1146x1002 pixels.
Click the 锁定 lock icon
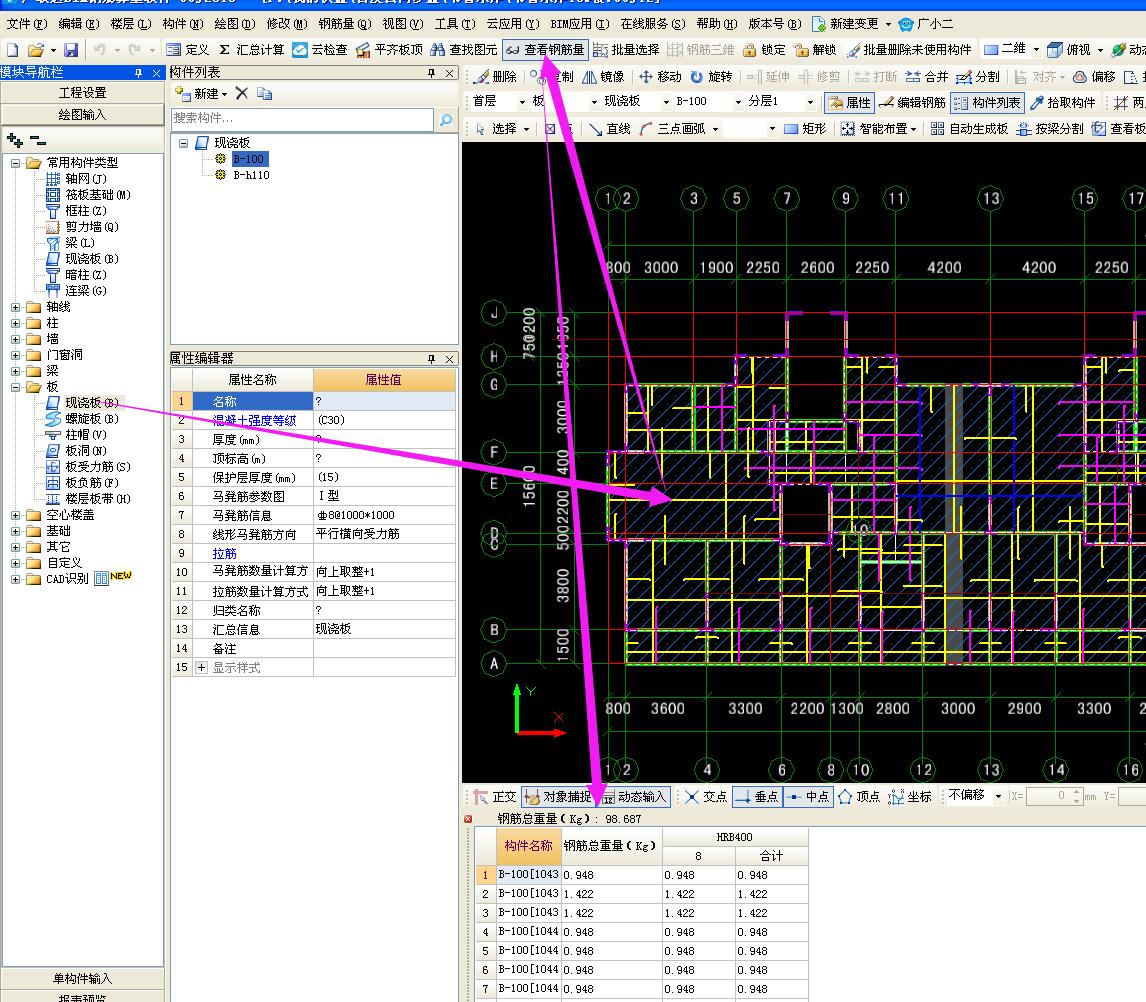click(x=764, y=50)
